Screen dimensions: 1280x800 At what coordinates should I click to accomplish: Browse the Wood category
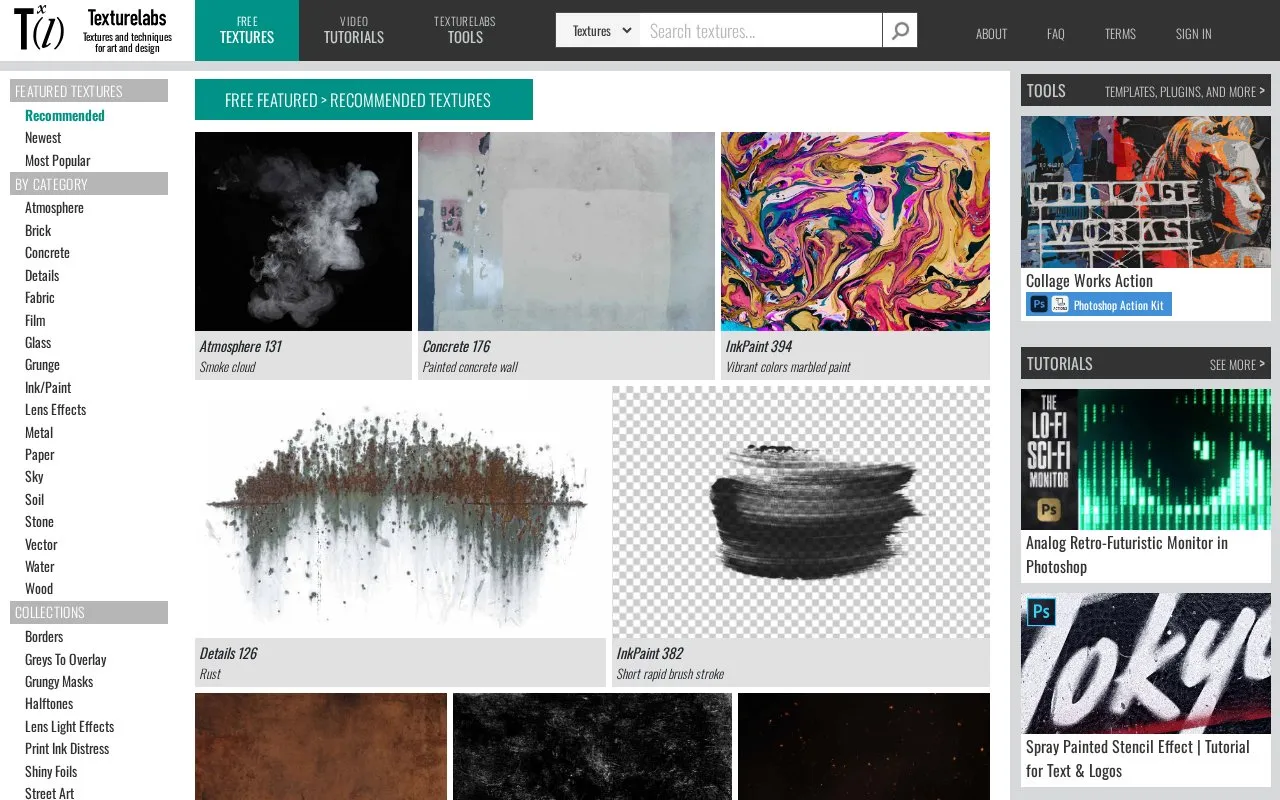(x=39, y=589)
